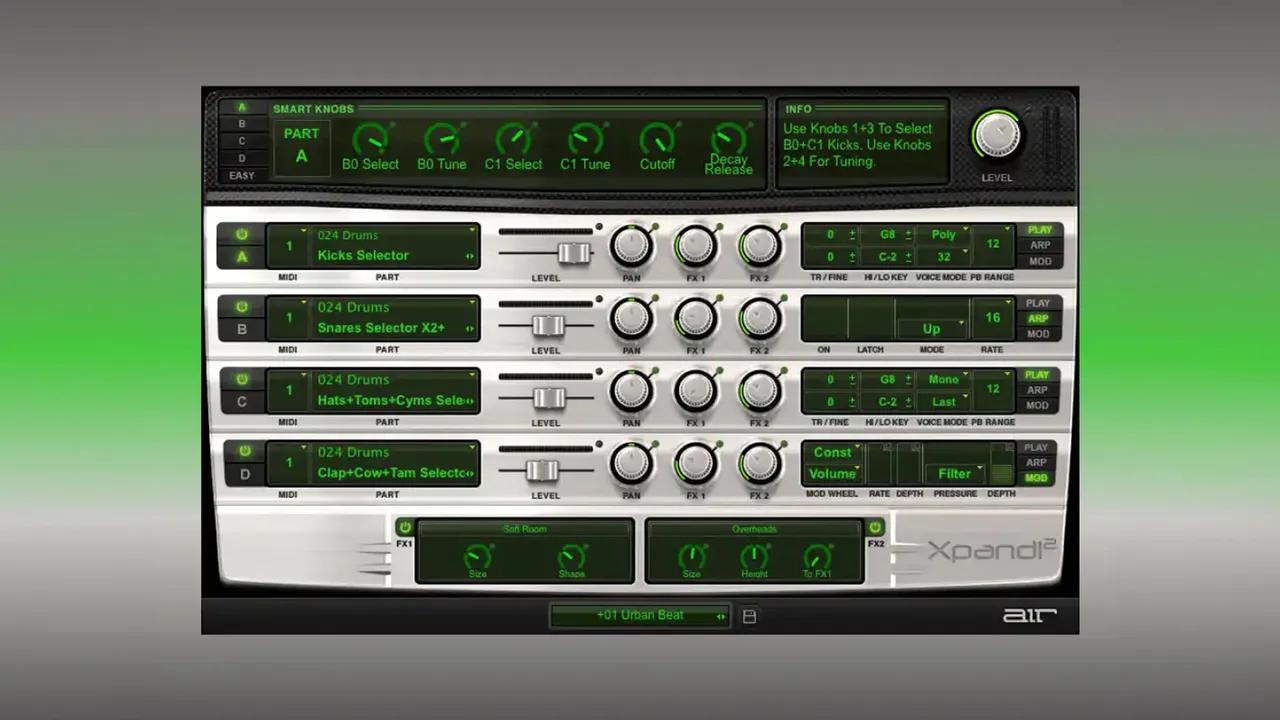
Task: Switch part A to ARP page
Action: pos(1039,246)
